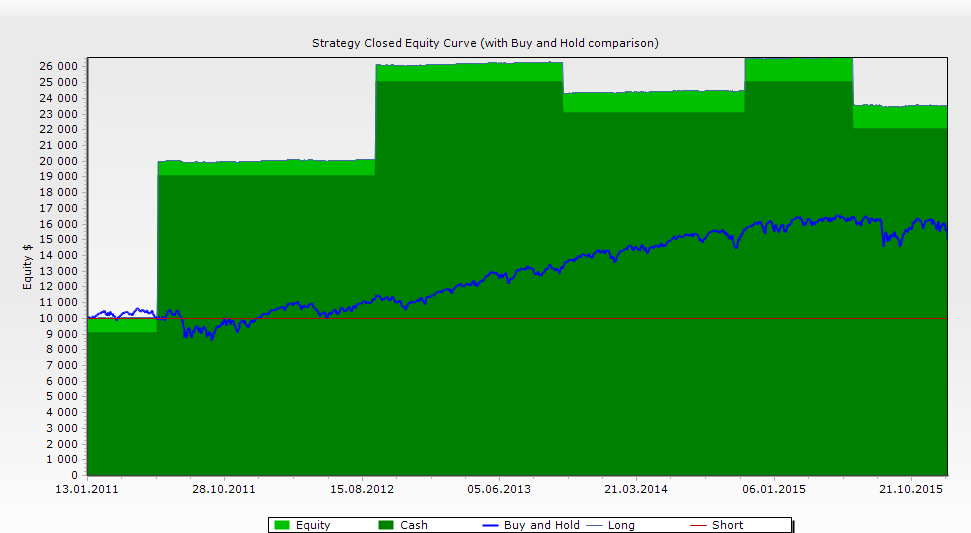The height and width of the screenshot is (533, 971).
Task: Click the Strategy Closed Equity Curve title
Action: point(485,43)
